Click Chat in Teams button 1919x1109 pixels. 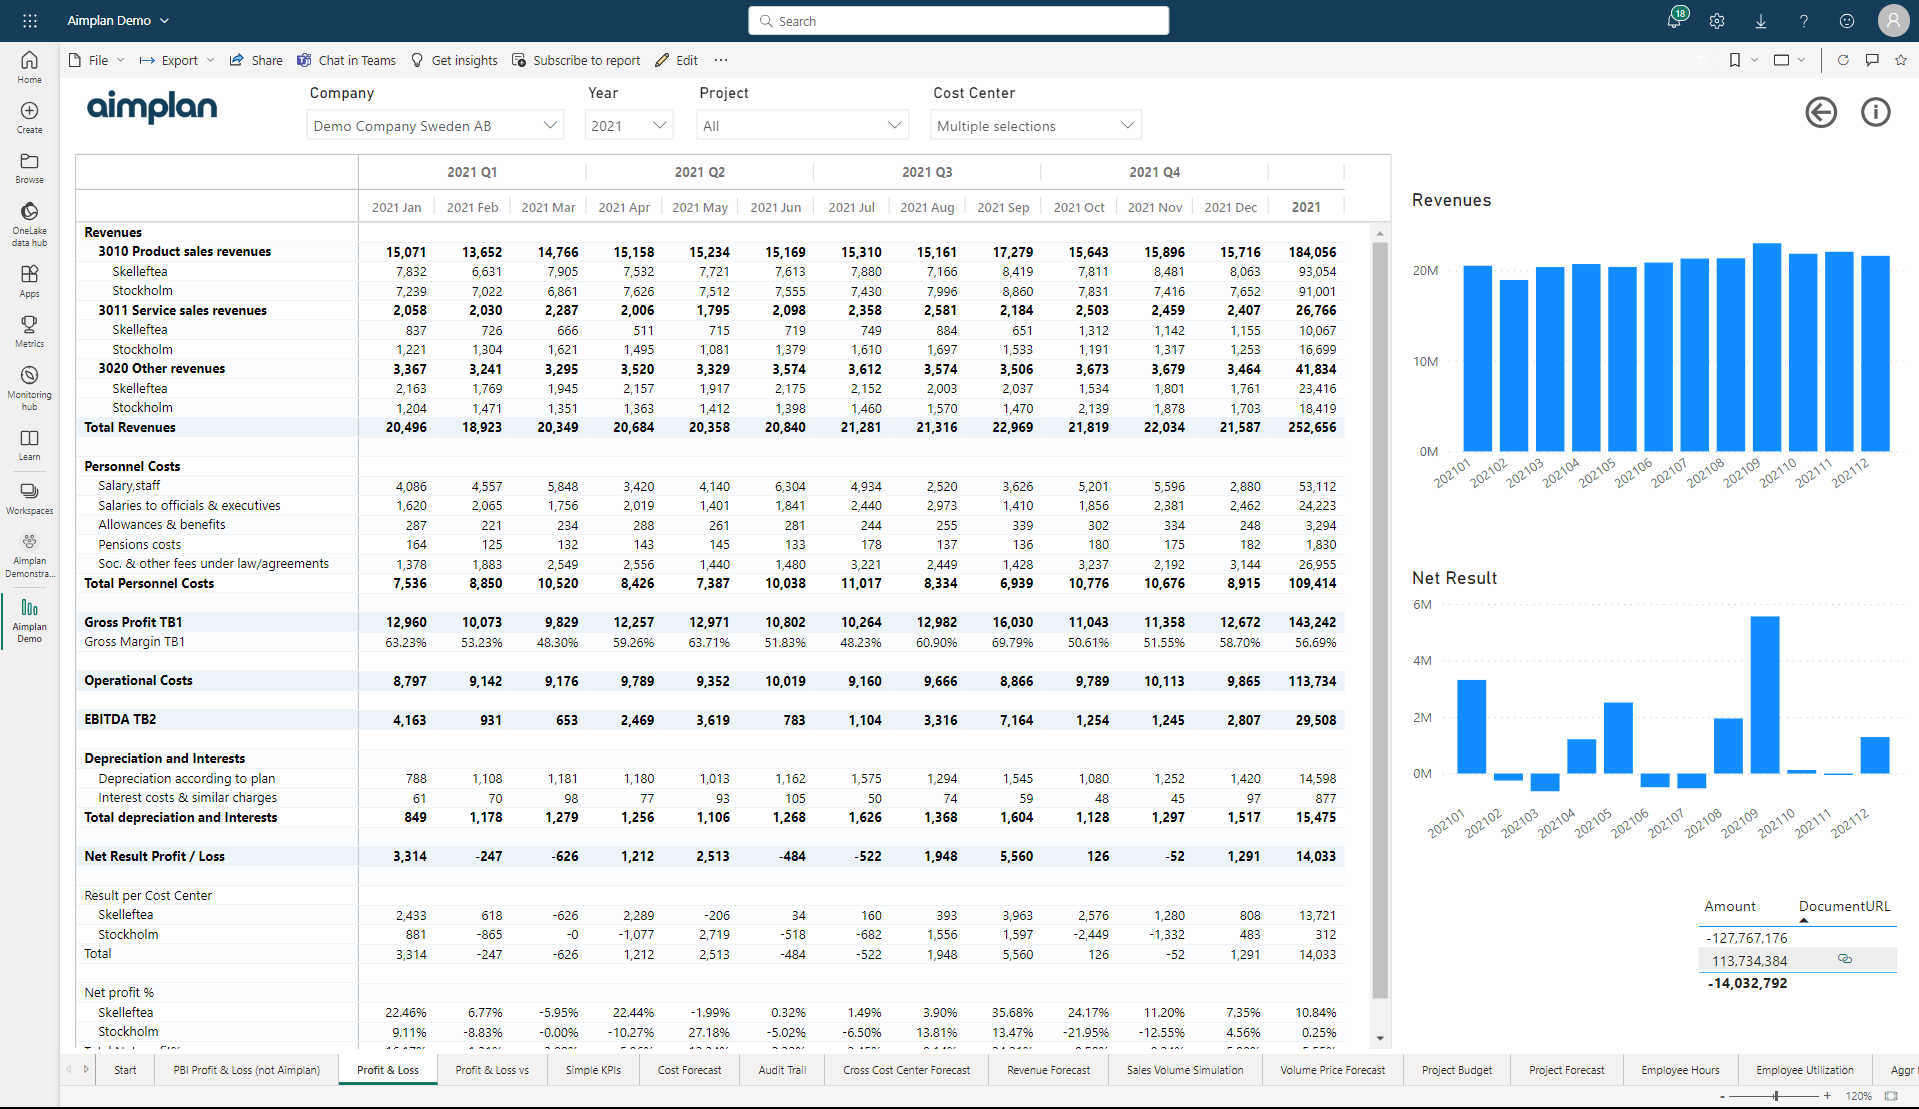tap(346, 60)
